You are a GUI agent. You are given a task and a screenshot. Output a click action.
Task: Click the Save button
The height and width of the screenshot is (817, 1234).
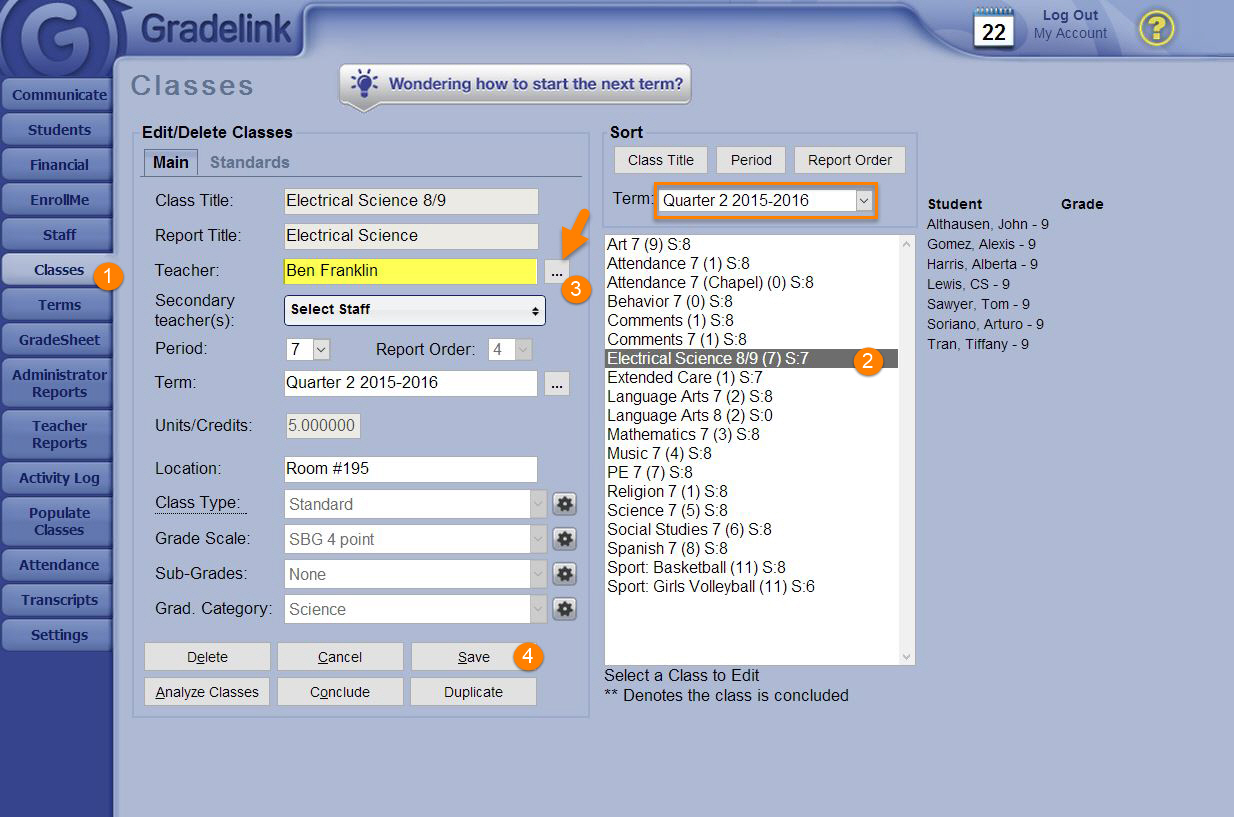pyautogui.click(x=473, y=657)
